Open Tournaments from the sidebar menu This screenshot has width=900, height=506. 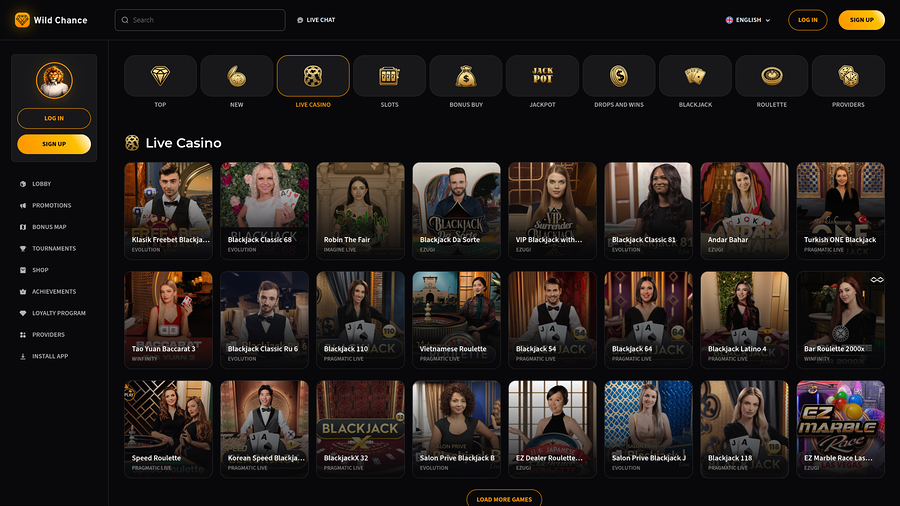pos(54,248)
